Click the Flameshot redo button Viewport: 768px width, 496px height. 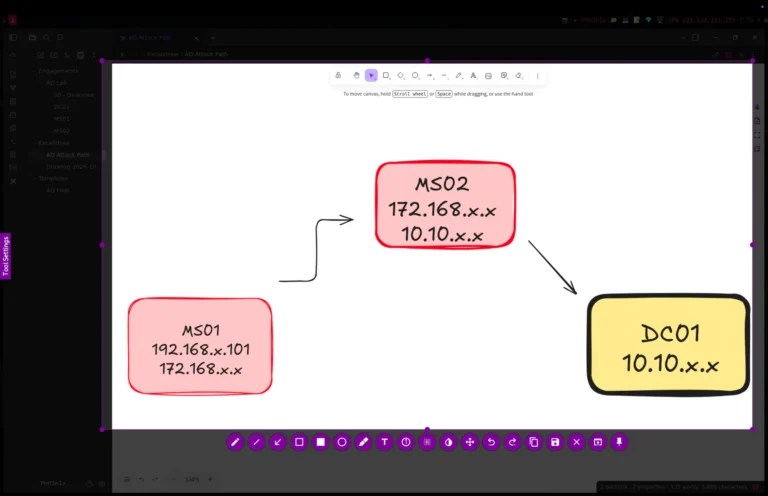tap(512, 442)
